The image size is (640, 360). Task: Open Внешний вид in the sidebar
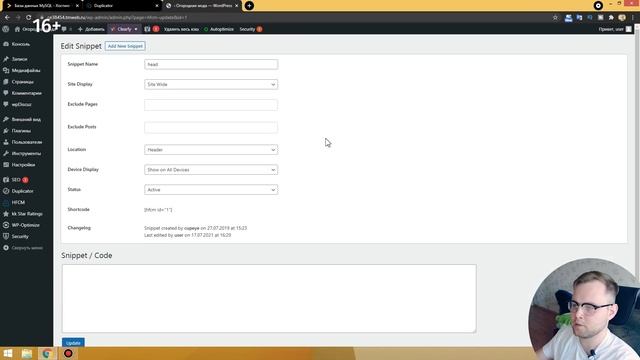[26, 120]
